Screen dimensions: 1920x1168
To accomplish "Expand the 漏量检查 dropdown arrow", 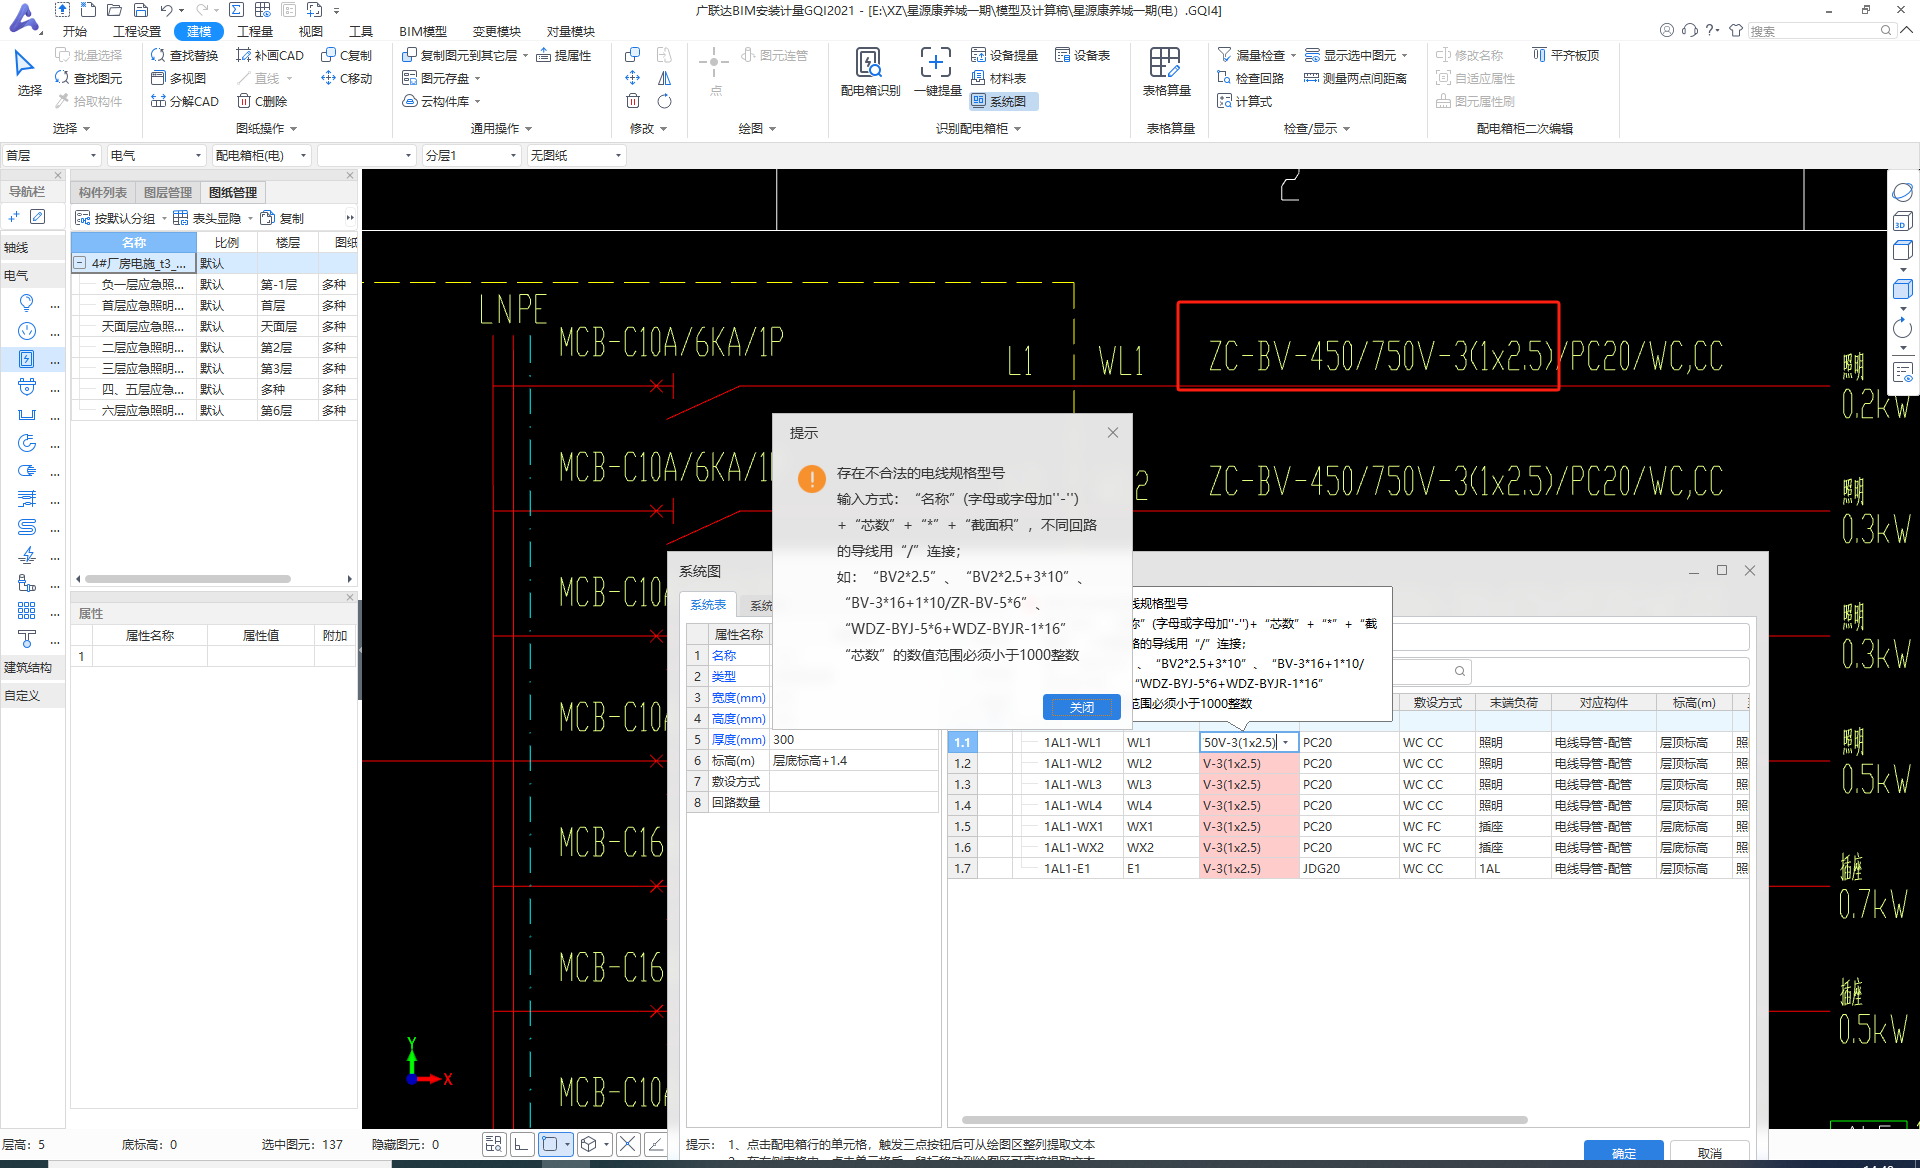I will pos(1293,56).
